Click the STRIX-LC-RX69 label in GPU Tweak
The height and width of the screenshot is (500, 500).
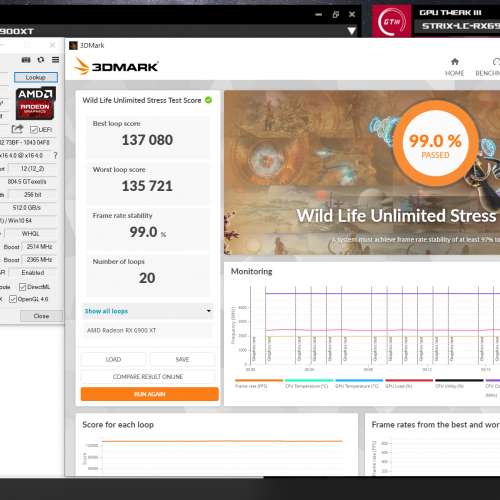[460, 26]
